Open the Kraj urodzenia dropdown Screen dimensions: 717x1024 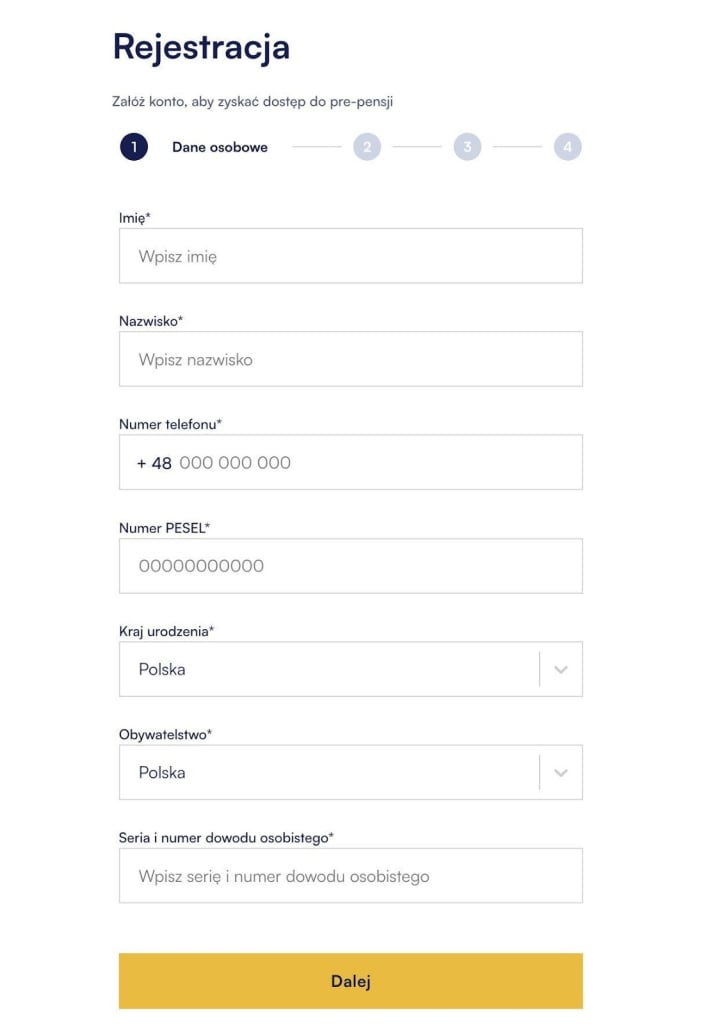click(x=330, y=669)
